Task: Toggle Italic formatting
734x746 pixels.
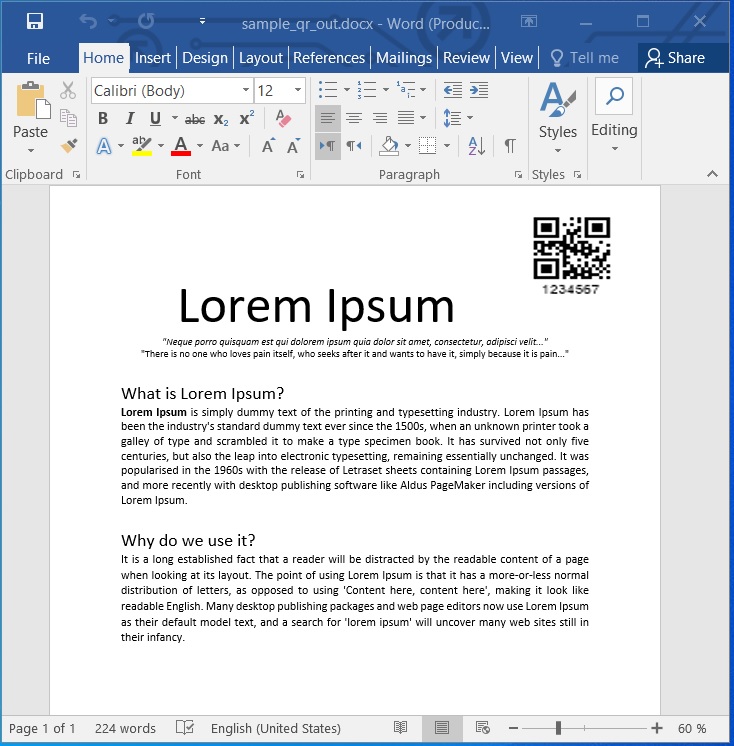Action: (x=129, y=119)
